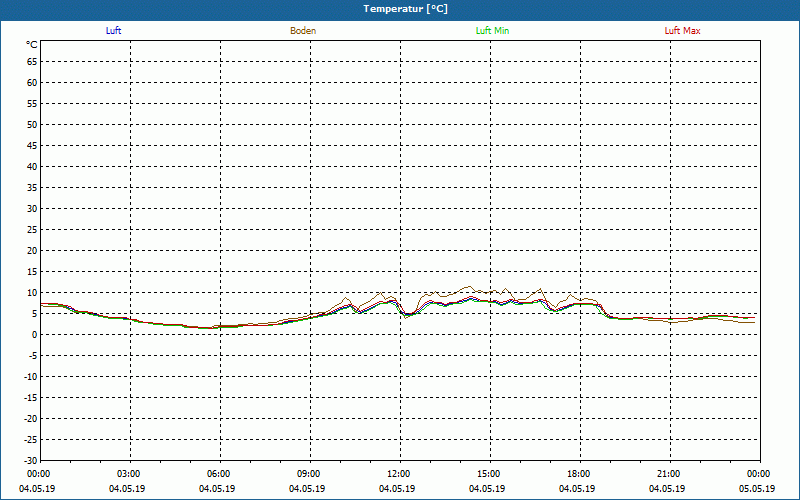Click the 12:00 time label
800x500 pixels.
coord(400,474)
